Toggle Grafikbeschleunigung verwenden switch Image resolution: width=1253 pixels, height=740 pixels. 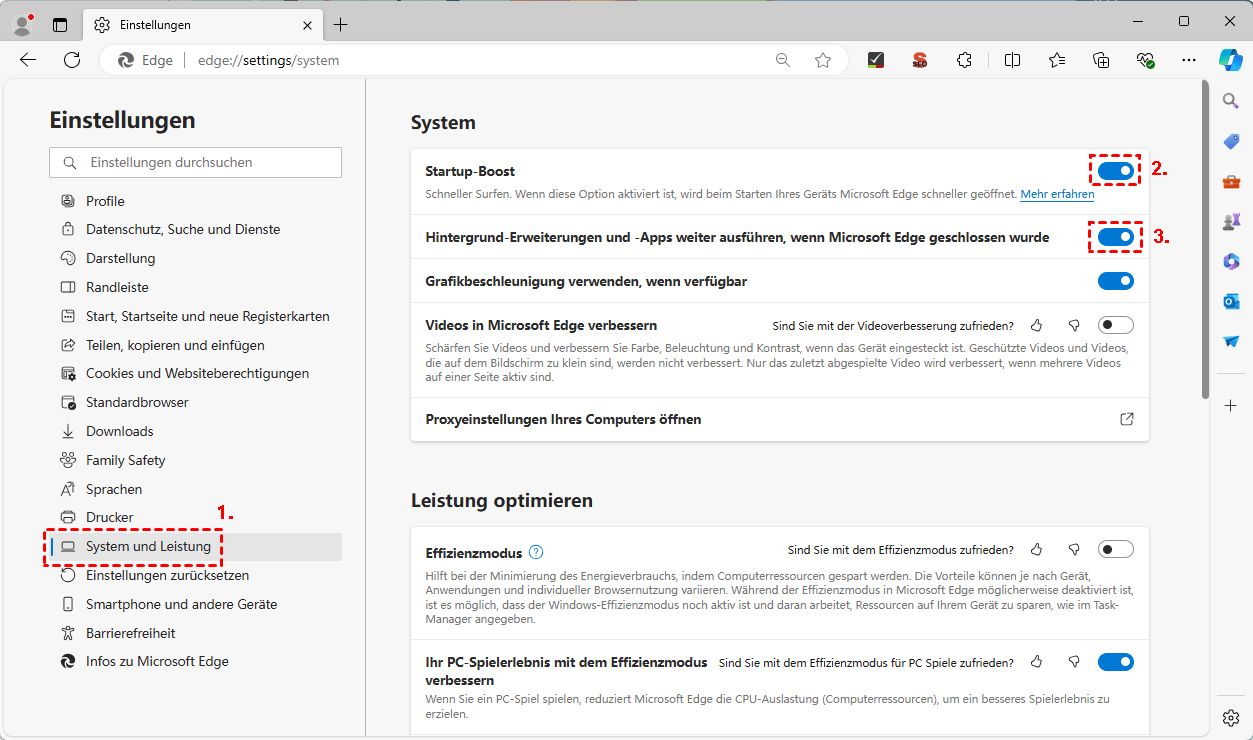pos(1115,281)
